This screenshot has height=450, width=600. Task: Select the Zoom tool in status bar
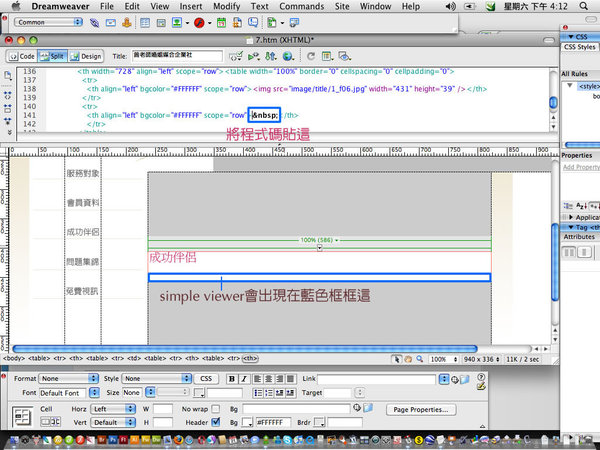420,359
